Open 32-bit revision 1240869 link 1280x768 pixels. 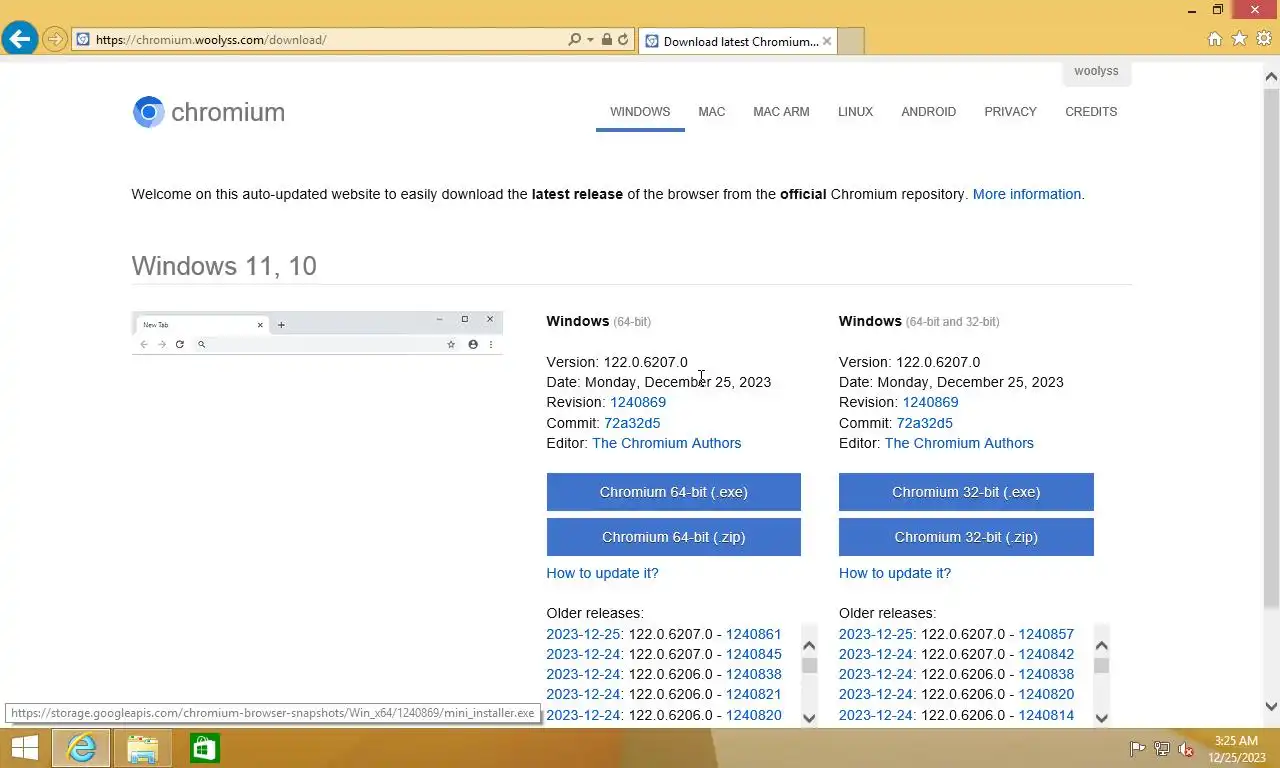click(x=930, y=402)
